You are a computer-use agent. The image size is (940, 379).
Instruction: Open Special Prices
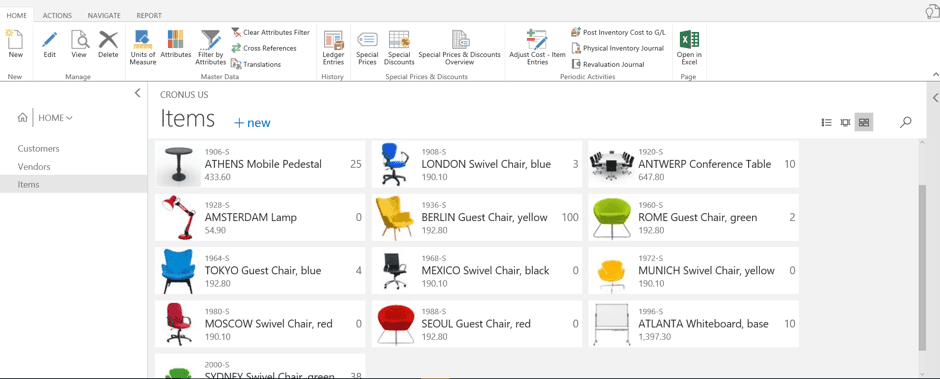(367, 47)
